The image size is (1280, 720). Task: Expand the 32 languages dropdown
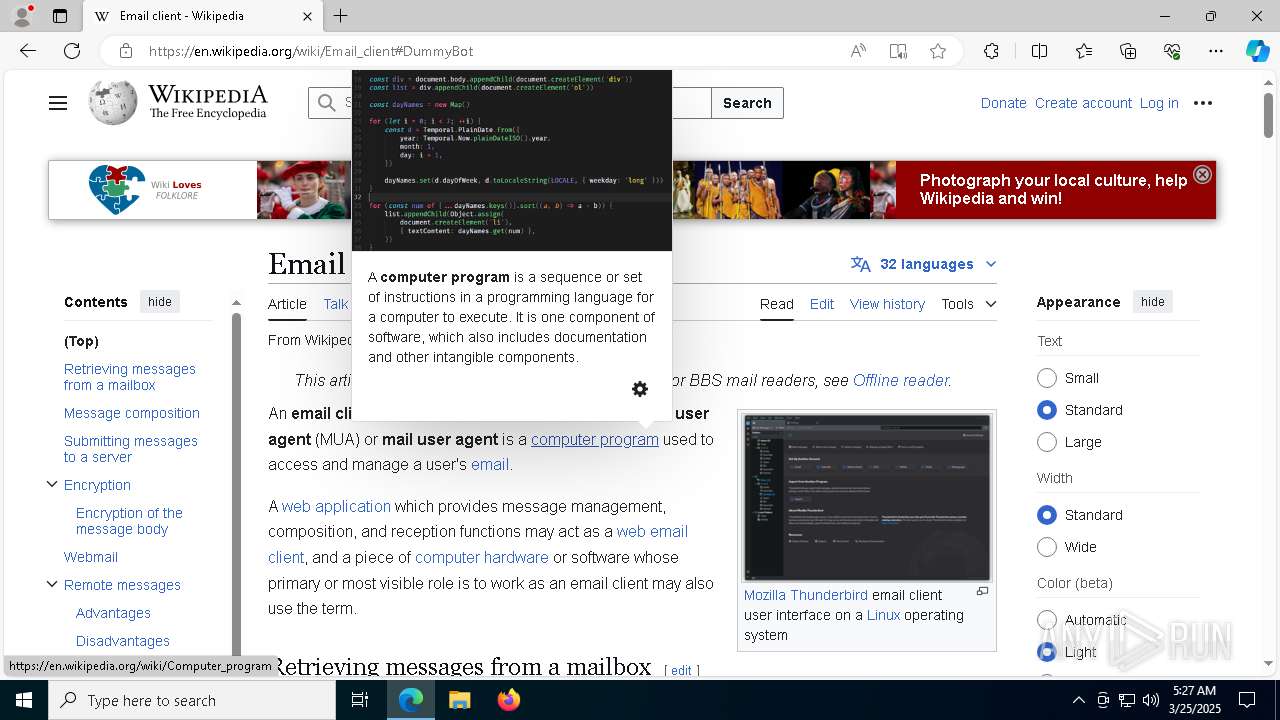[924, 264]
